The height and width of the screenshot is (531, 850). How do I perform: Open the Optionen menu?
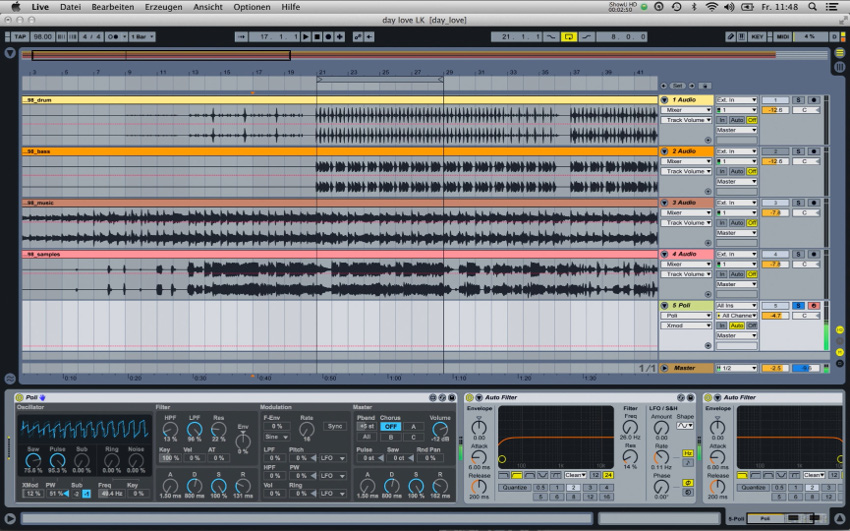coord(252,7)
